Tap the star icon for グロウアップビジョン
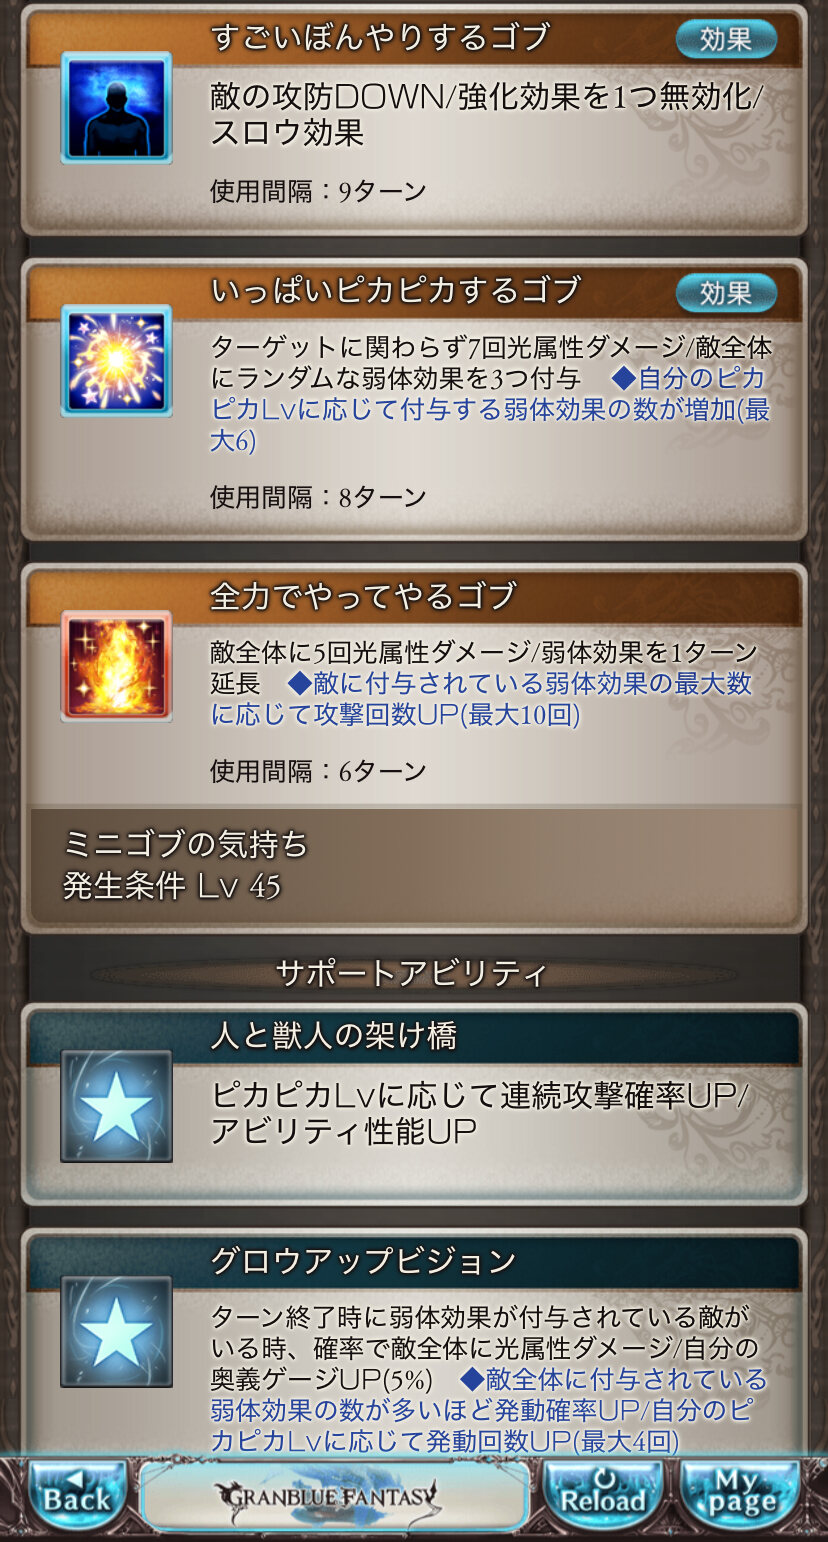828x1542 pixels. [116, 1331]
